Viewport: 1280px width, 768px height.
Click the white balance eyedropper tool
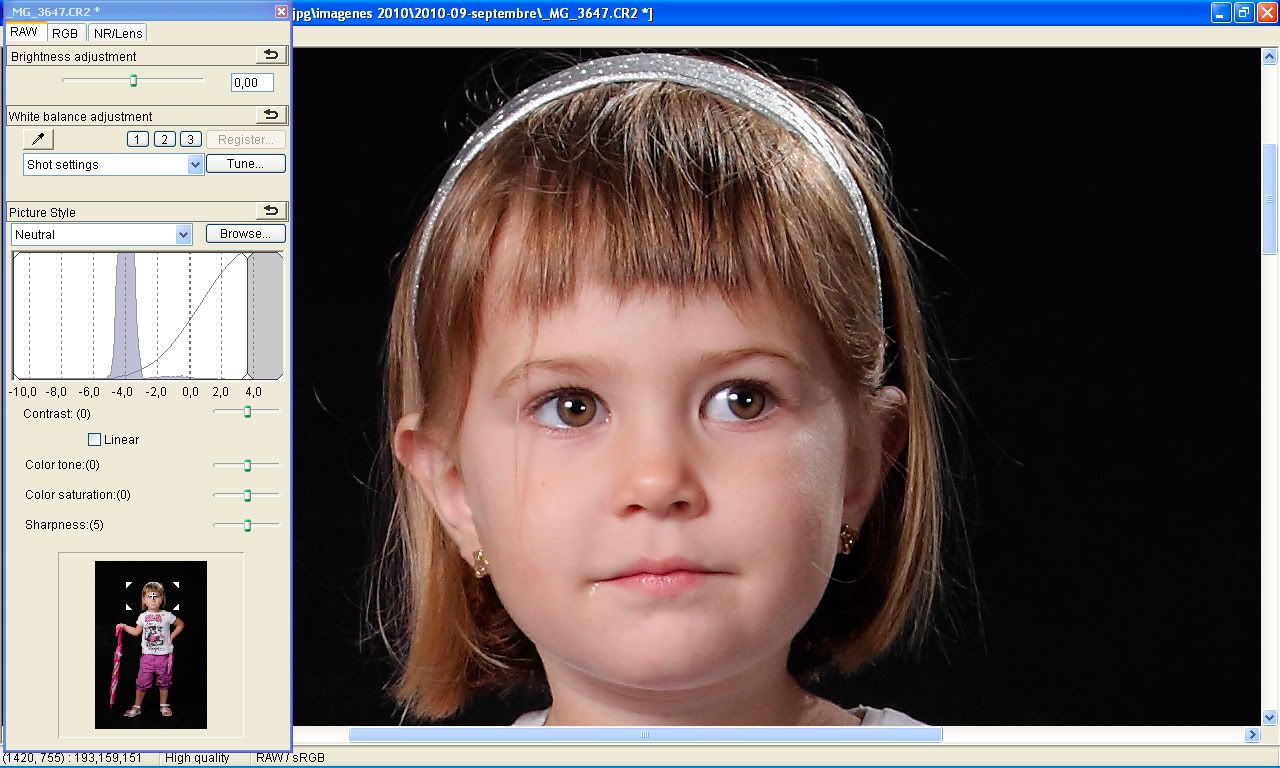(38, 139)
